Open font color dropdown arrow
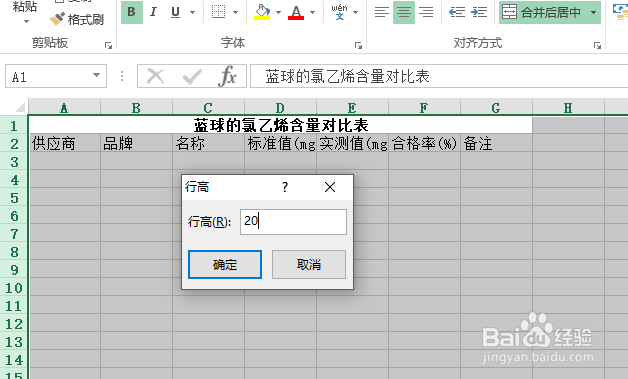The height and width of the screenshot is (379, 628). pos(312,12)
